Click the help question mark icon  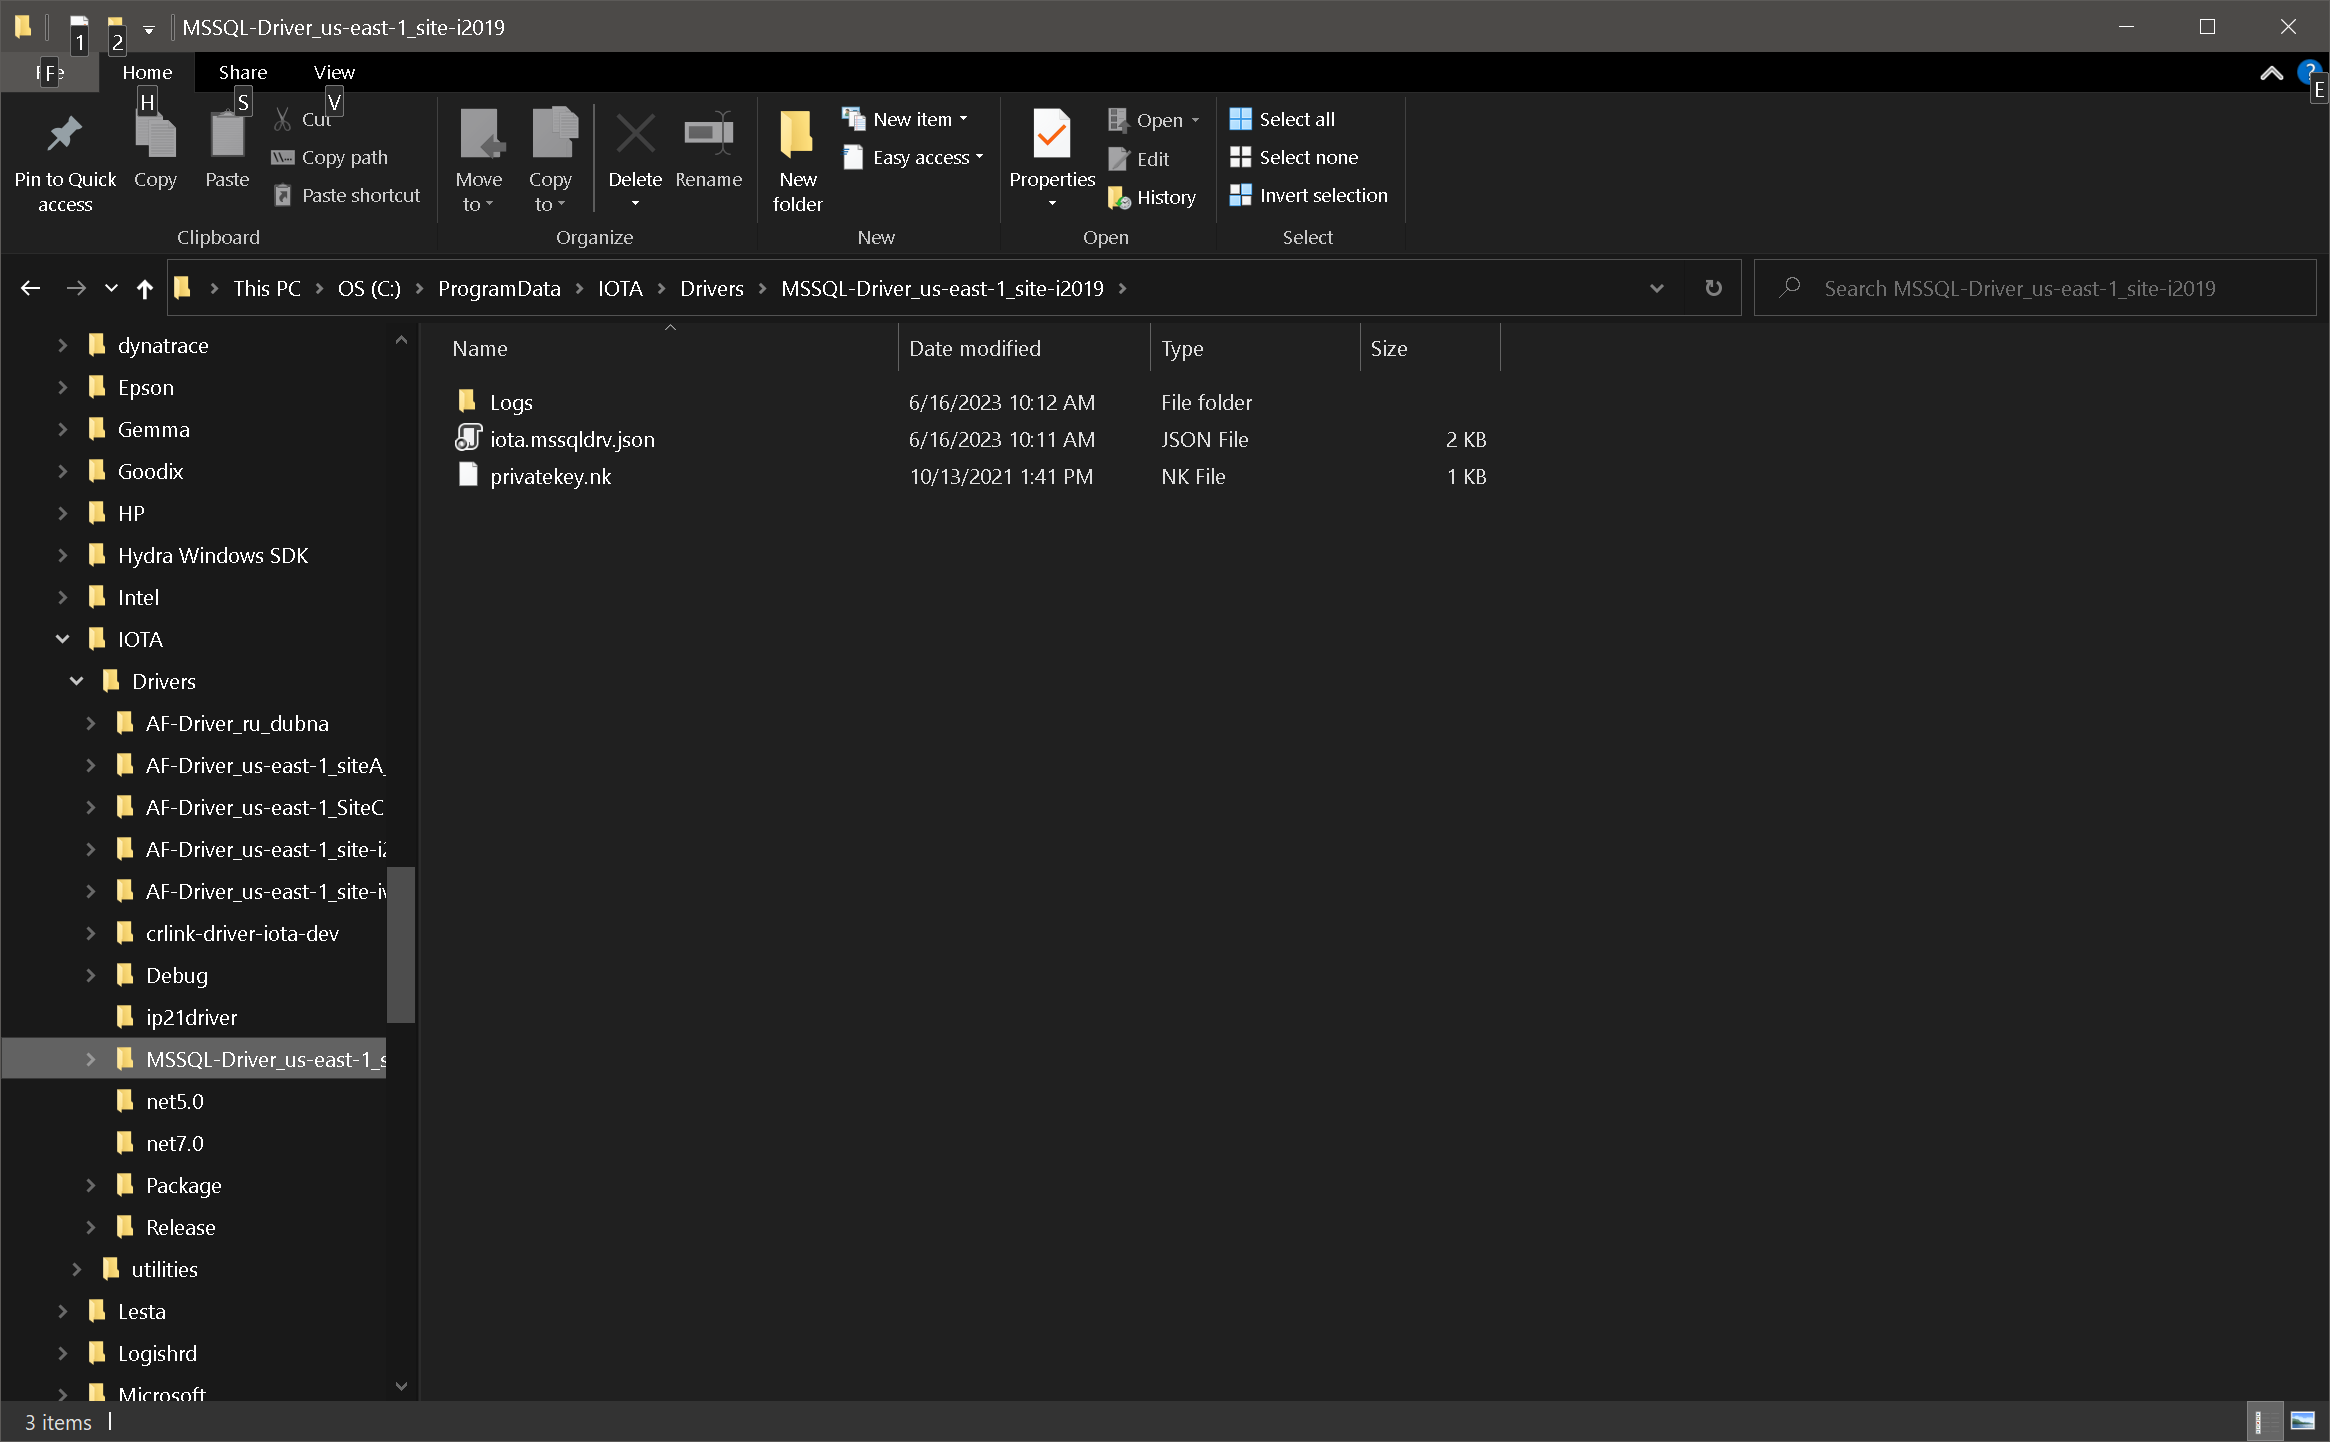pos(2308,70)
